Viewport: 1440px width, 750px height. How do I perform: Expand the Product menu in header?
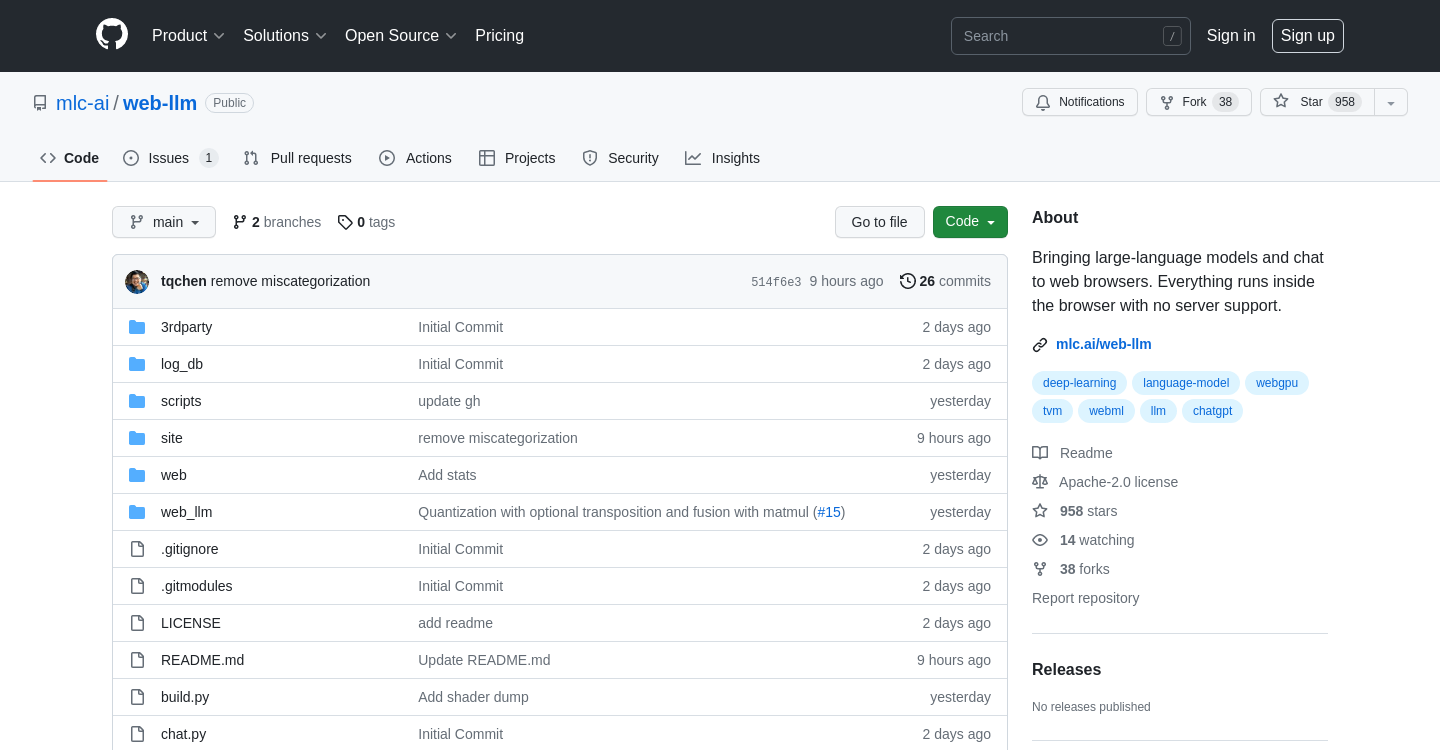188,36
